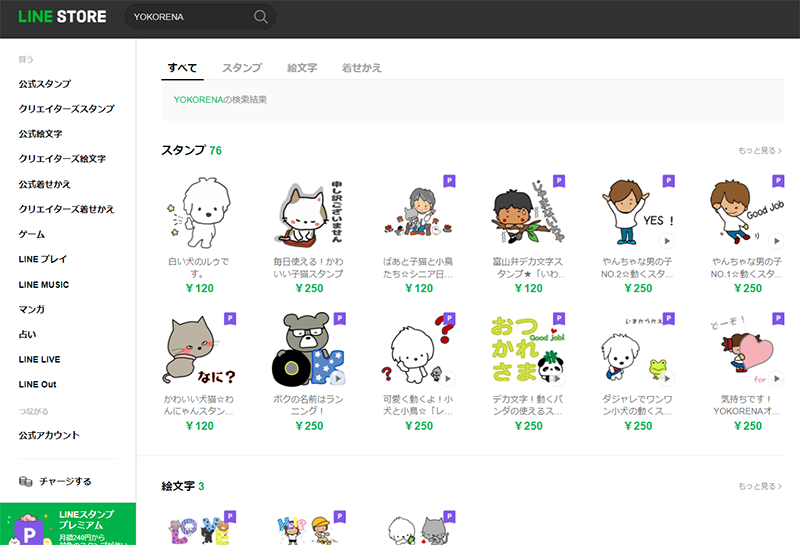
Task: Click YOKORENAの検索結果 text
Action: 220,100
